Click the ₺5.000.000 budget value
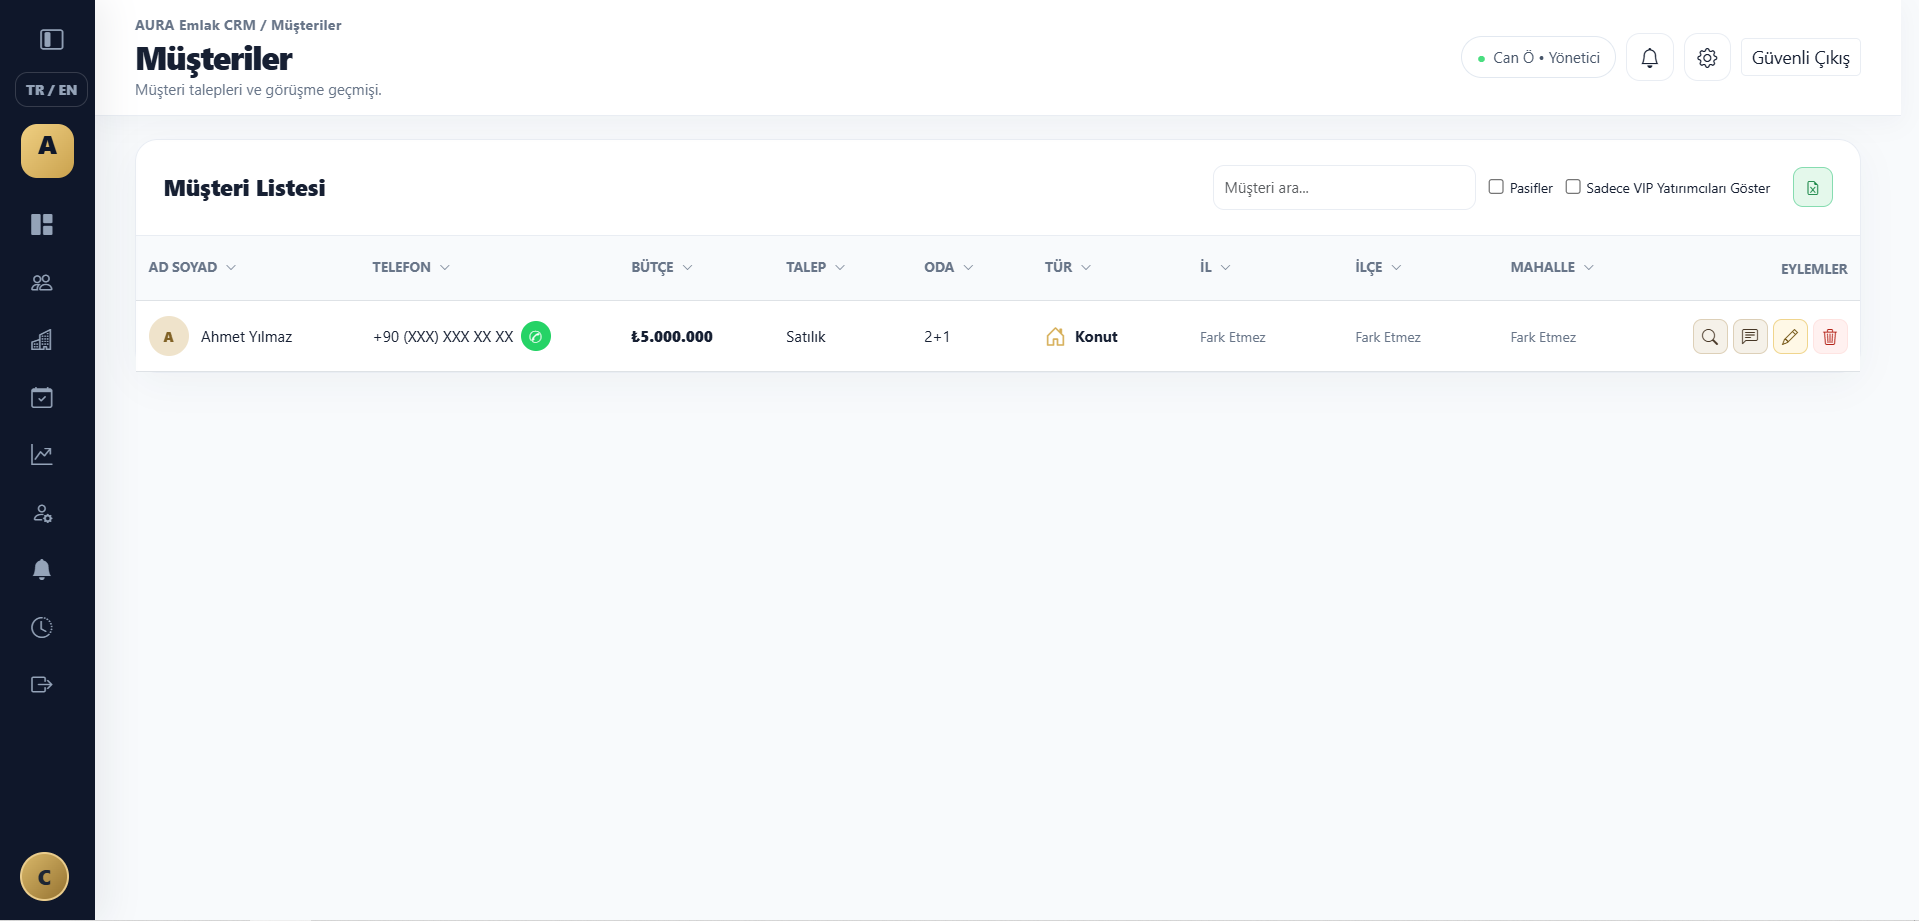Image resolution: width=1919 pixels, height=921 pixels. pos(672,337)
